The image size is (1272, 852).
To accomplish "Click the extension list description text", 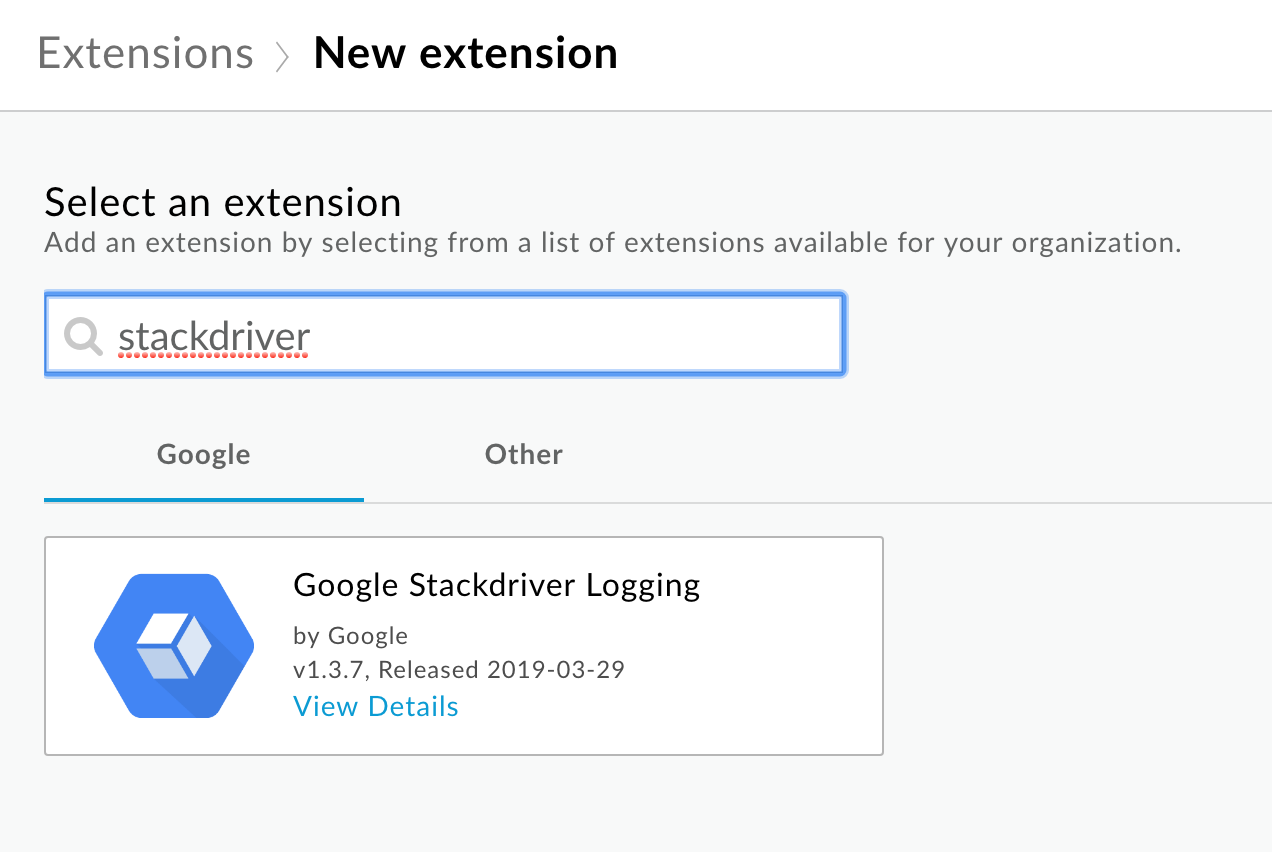I will (x=613, y=243).
